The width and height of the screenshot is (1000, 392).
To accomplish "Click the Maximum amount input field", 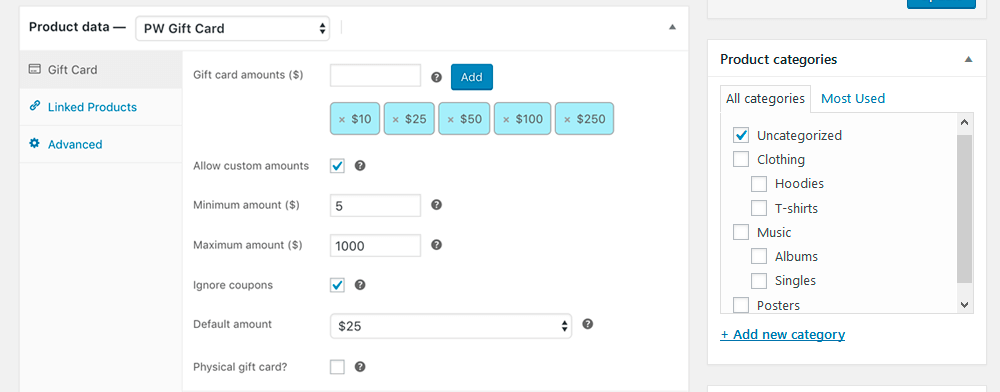I will pyautogui.click(x=376, y=245).
